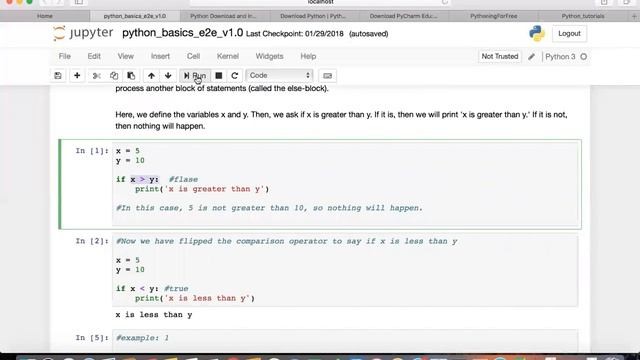The height and width of the screenshot is (360, 640).
Task: Move selected cell down arrow
Action: click(168, 76)
